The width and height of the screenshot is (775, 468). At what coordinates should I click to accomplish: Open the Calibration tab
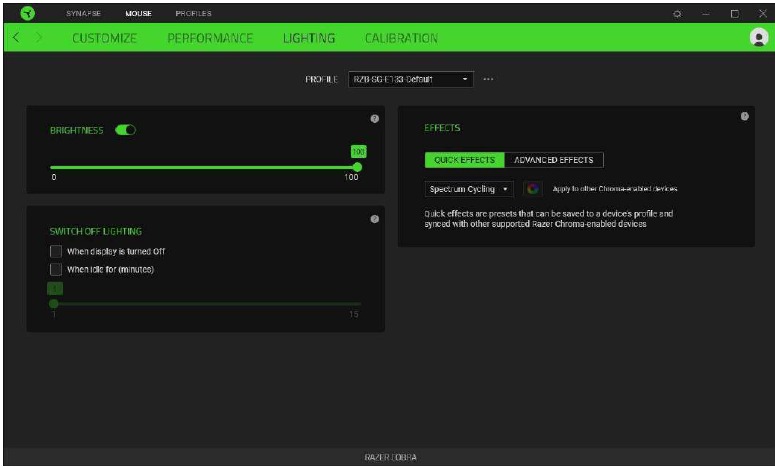(401, 38)
